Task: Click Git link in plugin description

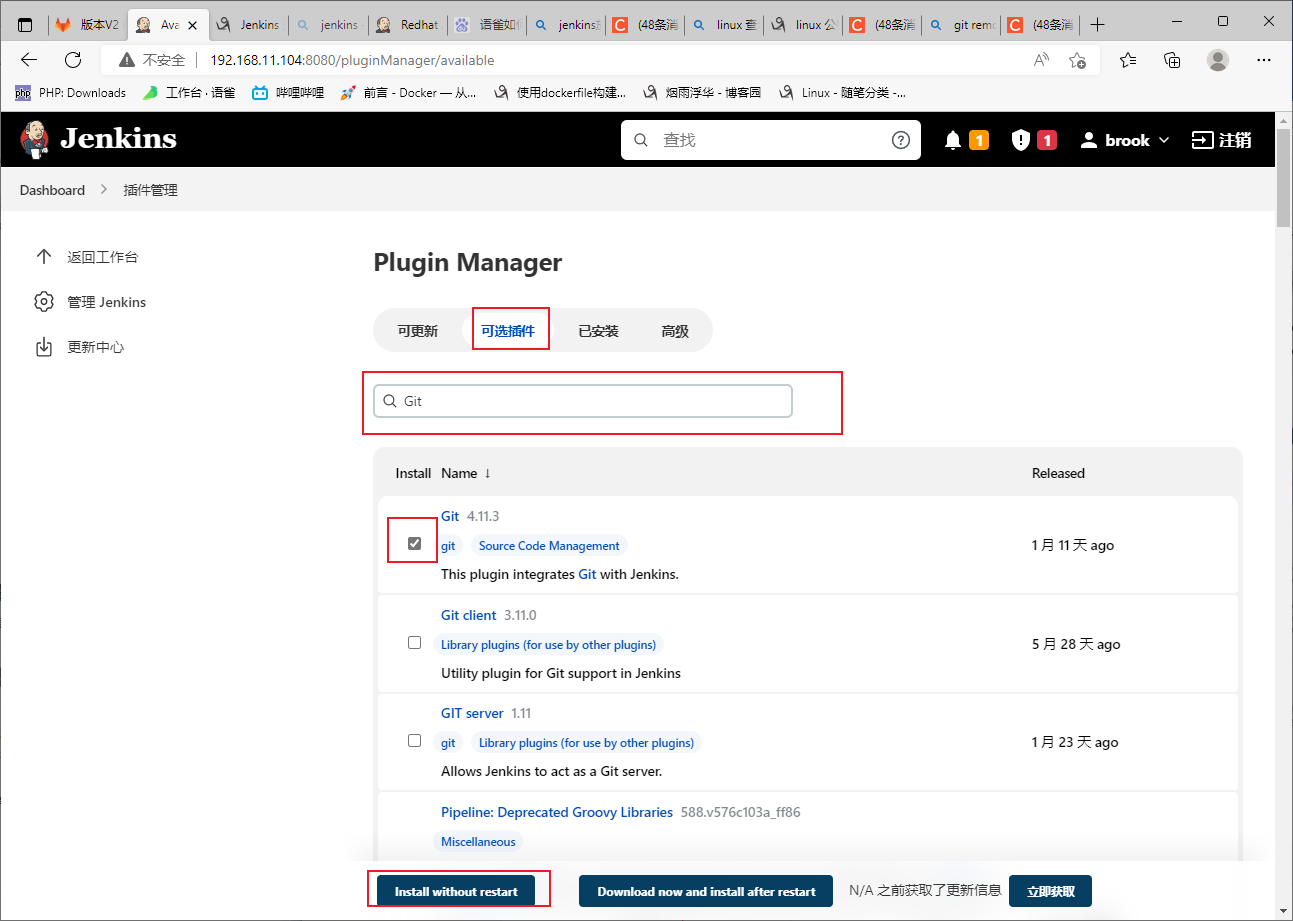Action: (587, 575)
